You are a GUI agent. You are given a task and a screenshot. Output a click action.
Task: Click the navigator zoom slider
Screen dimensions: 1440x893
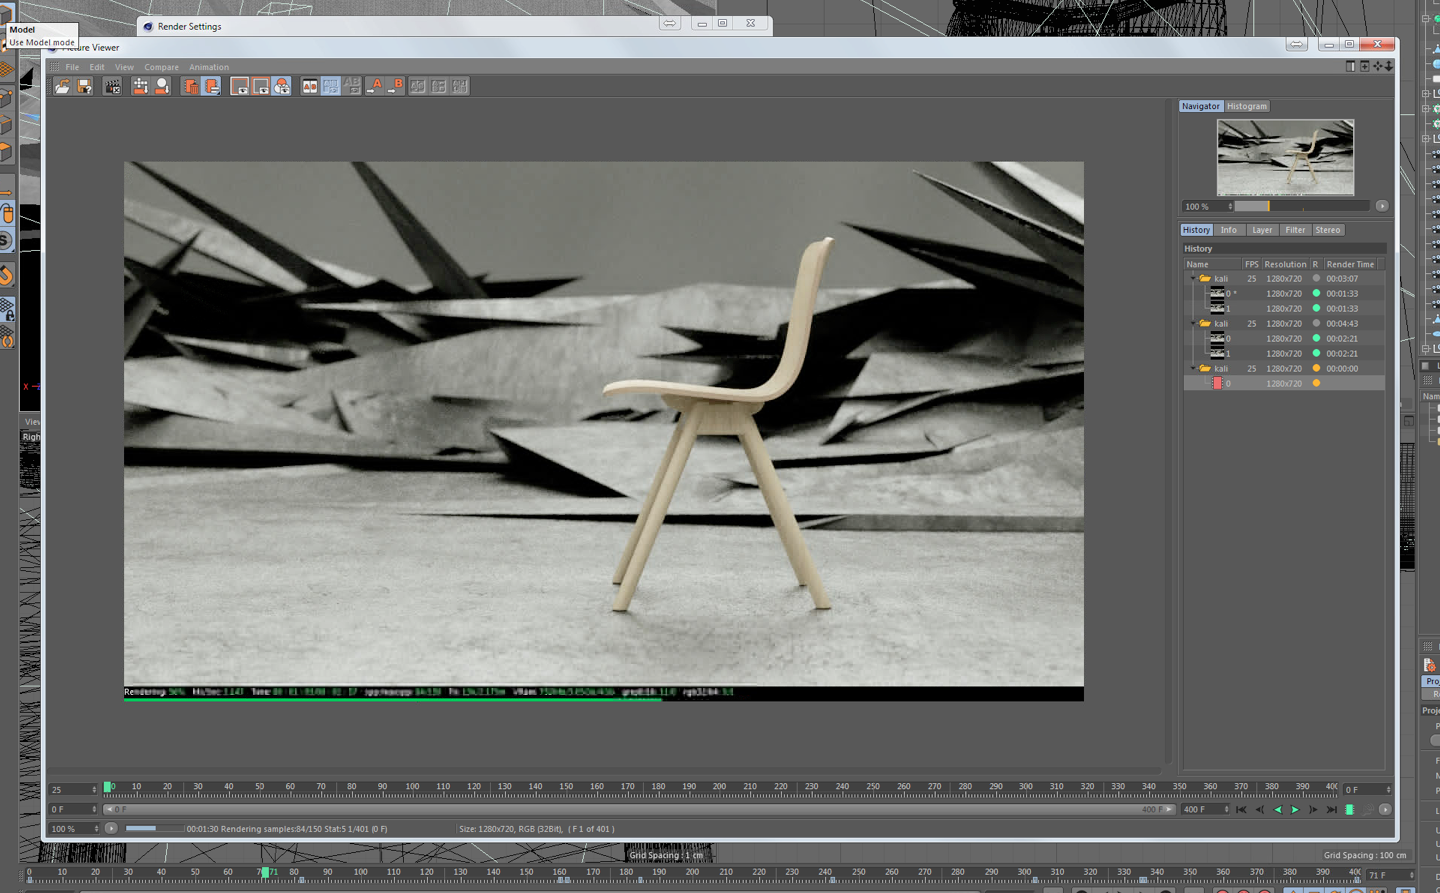click(1302, 206)
